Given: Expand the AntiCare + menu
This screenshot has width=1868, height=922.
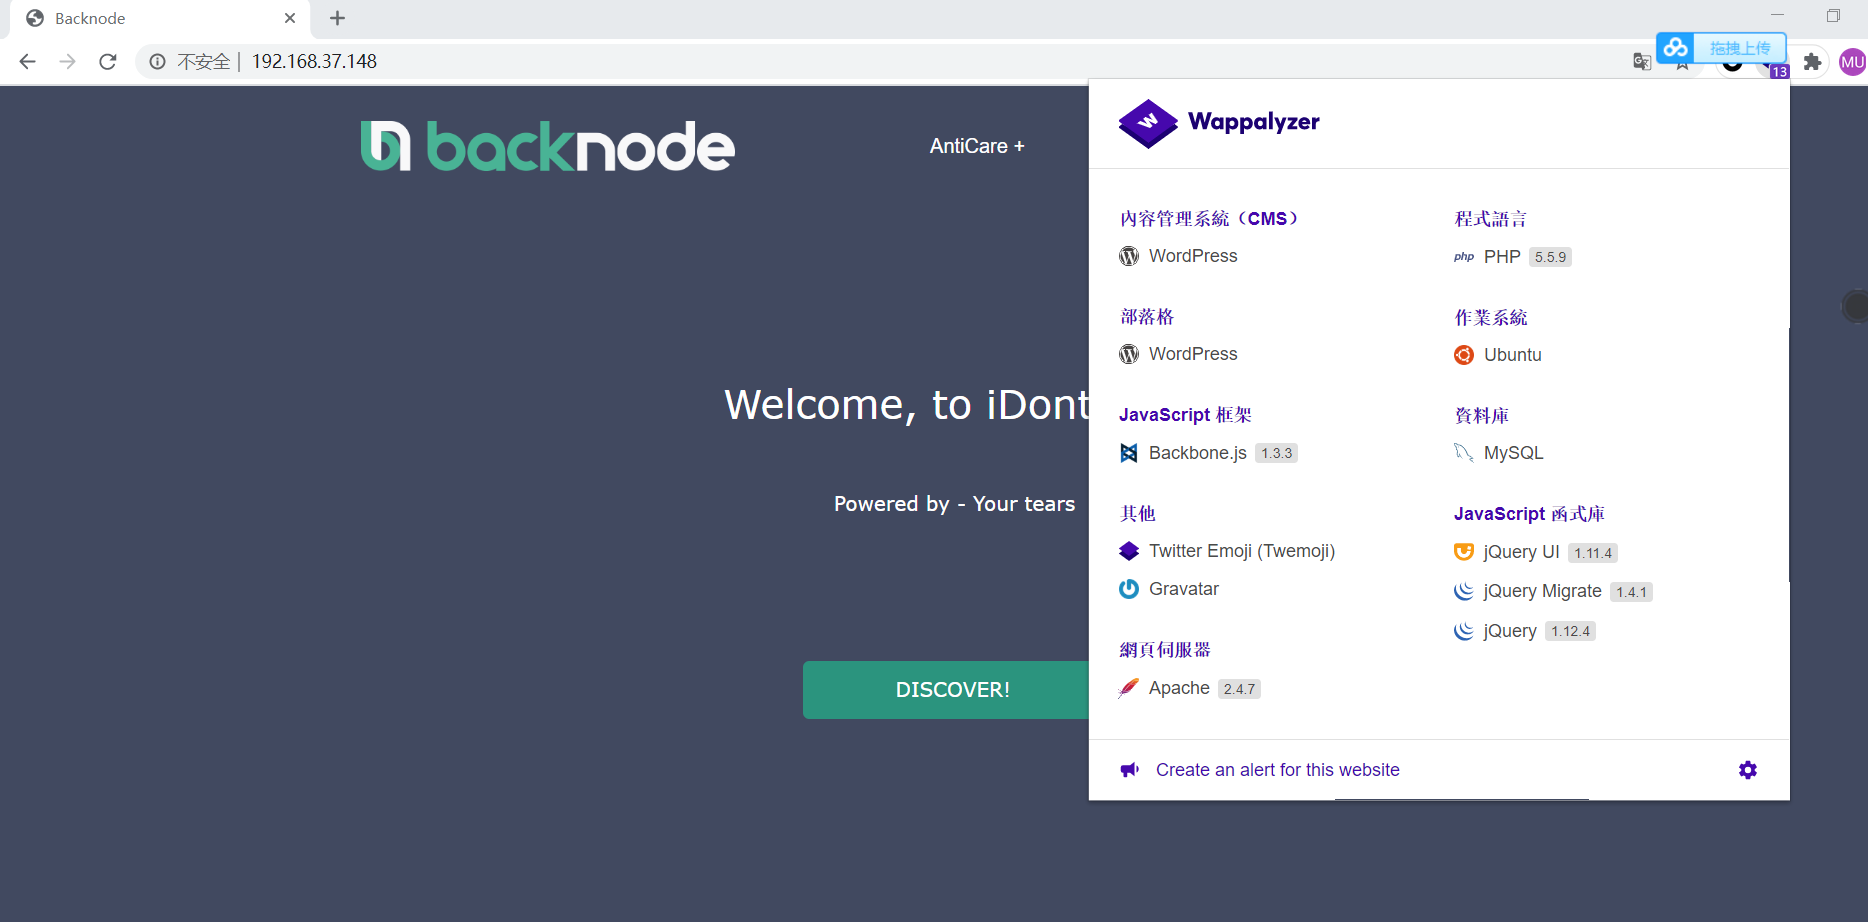Looking at the screenshot, I should 977,146.
